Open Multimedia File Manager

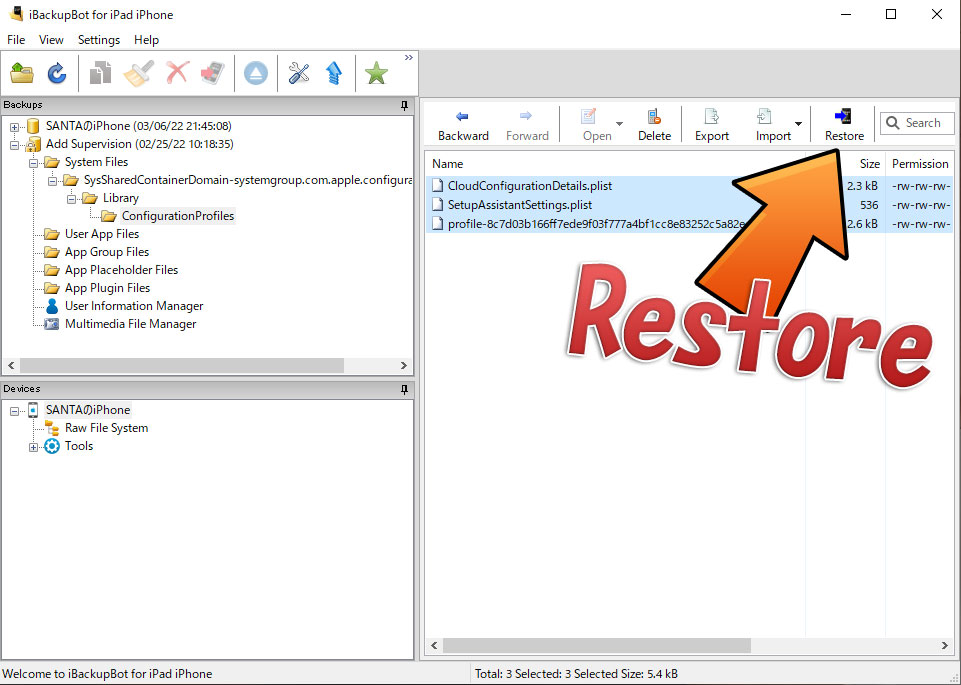pyautogui.click(x=131, y=324)
